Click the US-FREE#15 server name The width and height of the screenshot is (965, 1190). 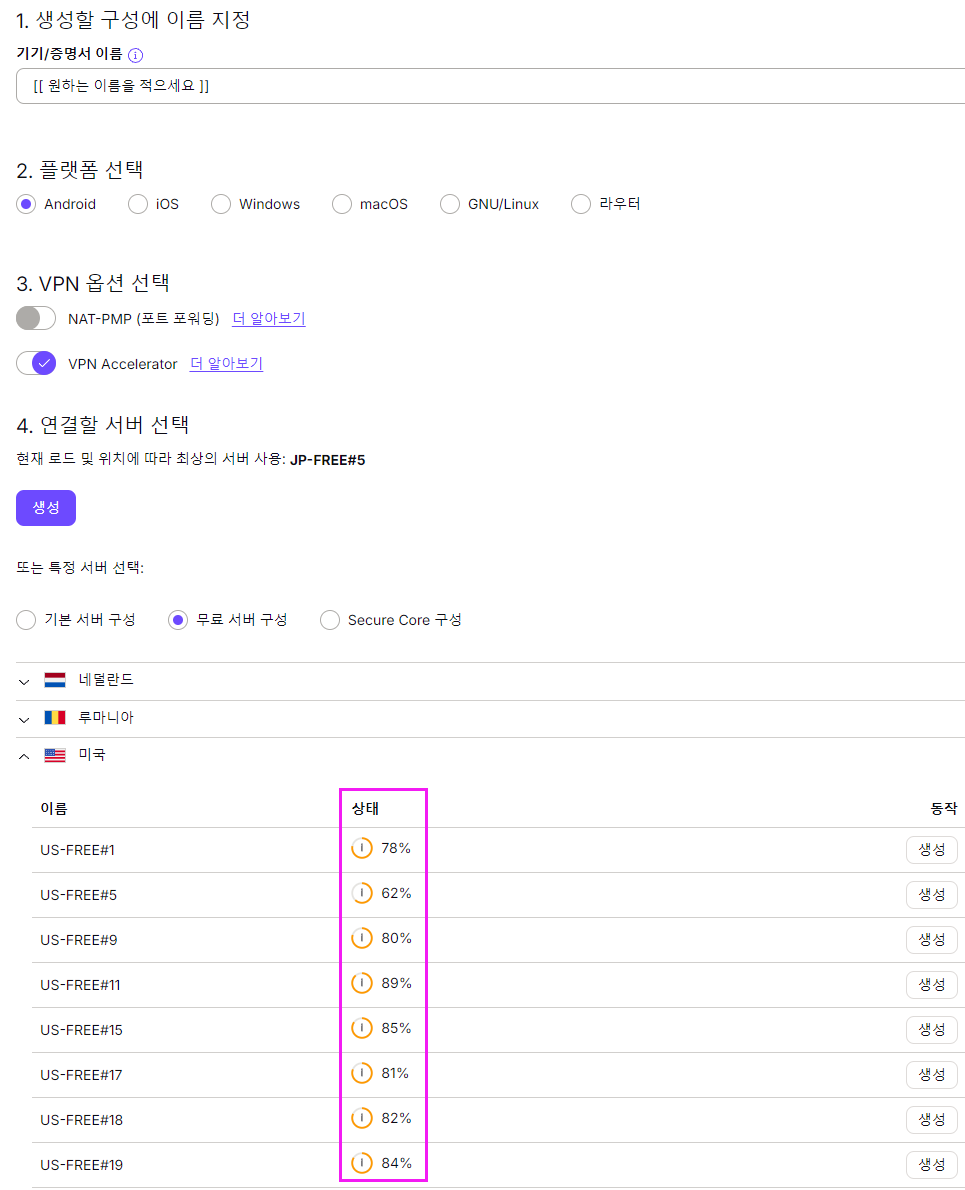tap(81, 1030)
